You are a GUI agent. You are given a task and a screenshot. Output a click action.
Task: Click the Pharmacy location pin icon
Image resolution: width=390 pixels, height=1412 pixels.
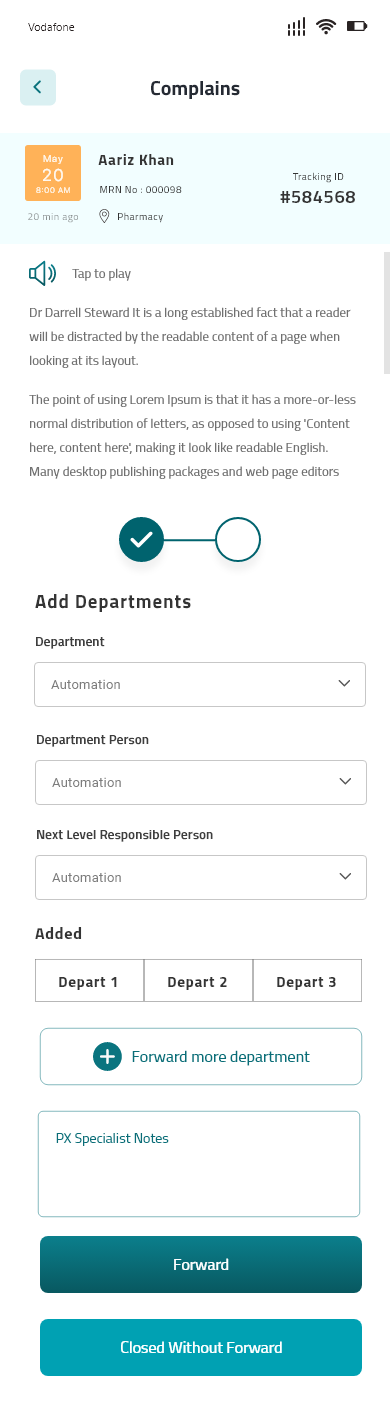pyautogui.click(x=104, y=216)
